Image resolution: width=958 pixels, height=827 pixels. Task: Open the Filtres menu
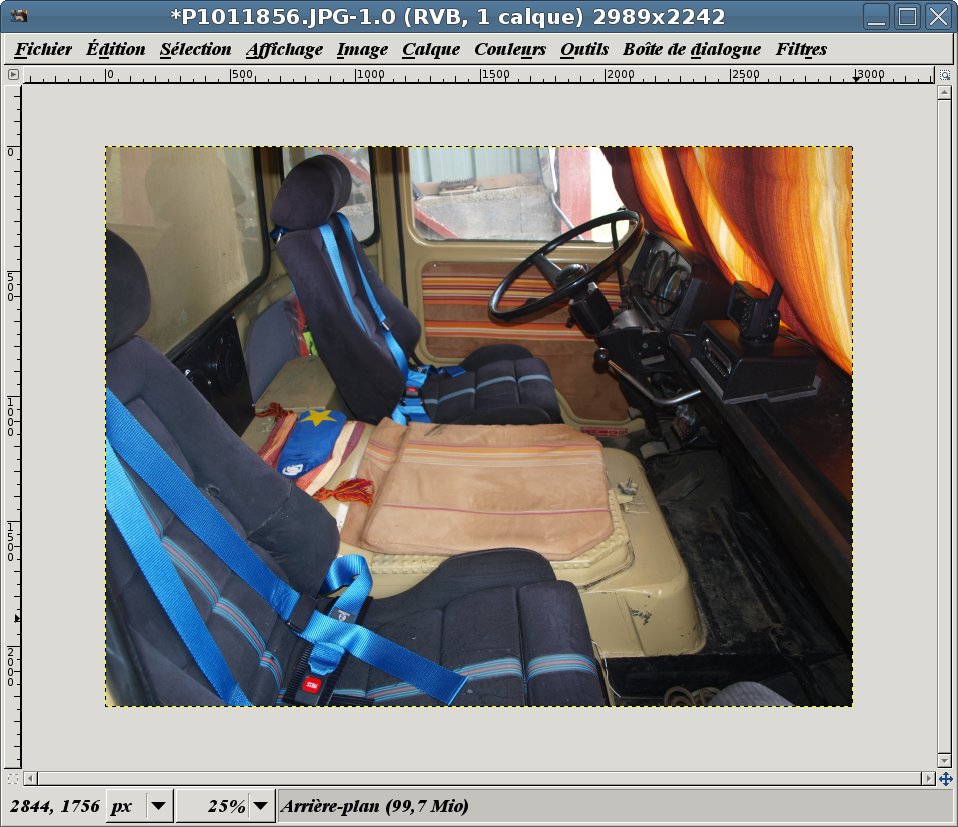pyautogui.click(x=801, y=49)
